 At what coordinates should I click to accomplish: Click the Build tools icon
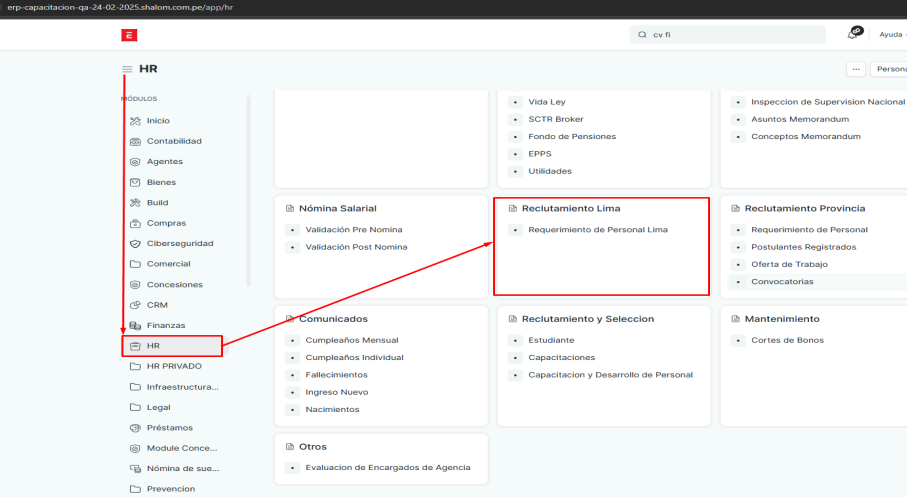click(x=135, y=203)
